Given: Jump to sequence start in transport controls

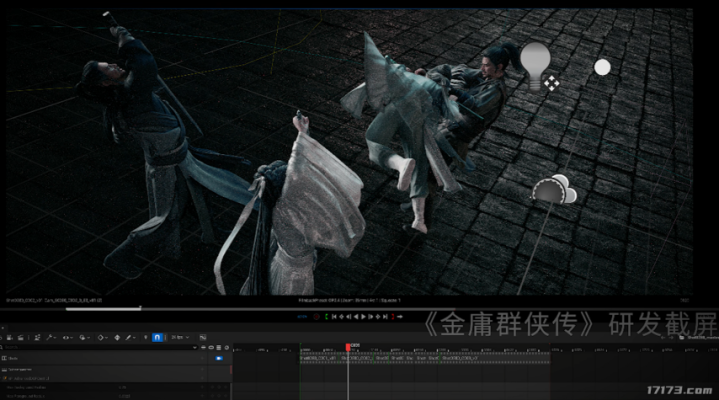Looking at the screenshot, I should [x=335, y=316].
